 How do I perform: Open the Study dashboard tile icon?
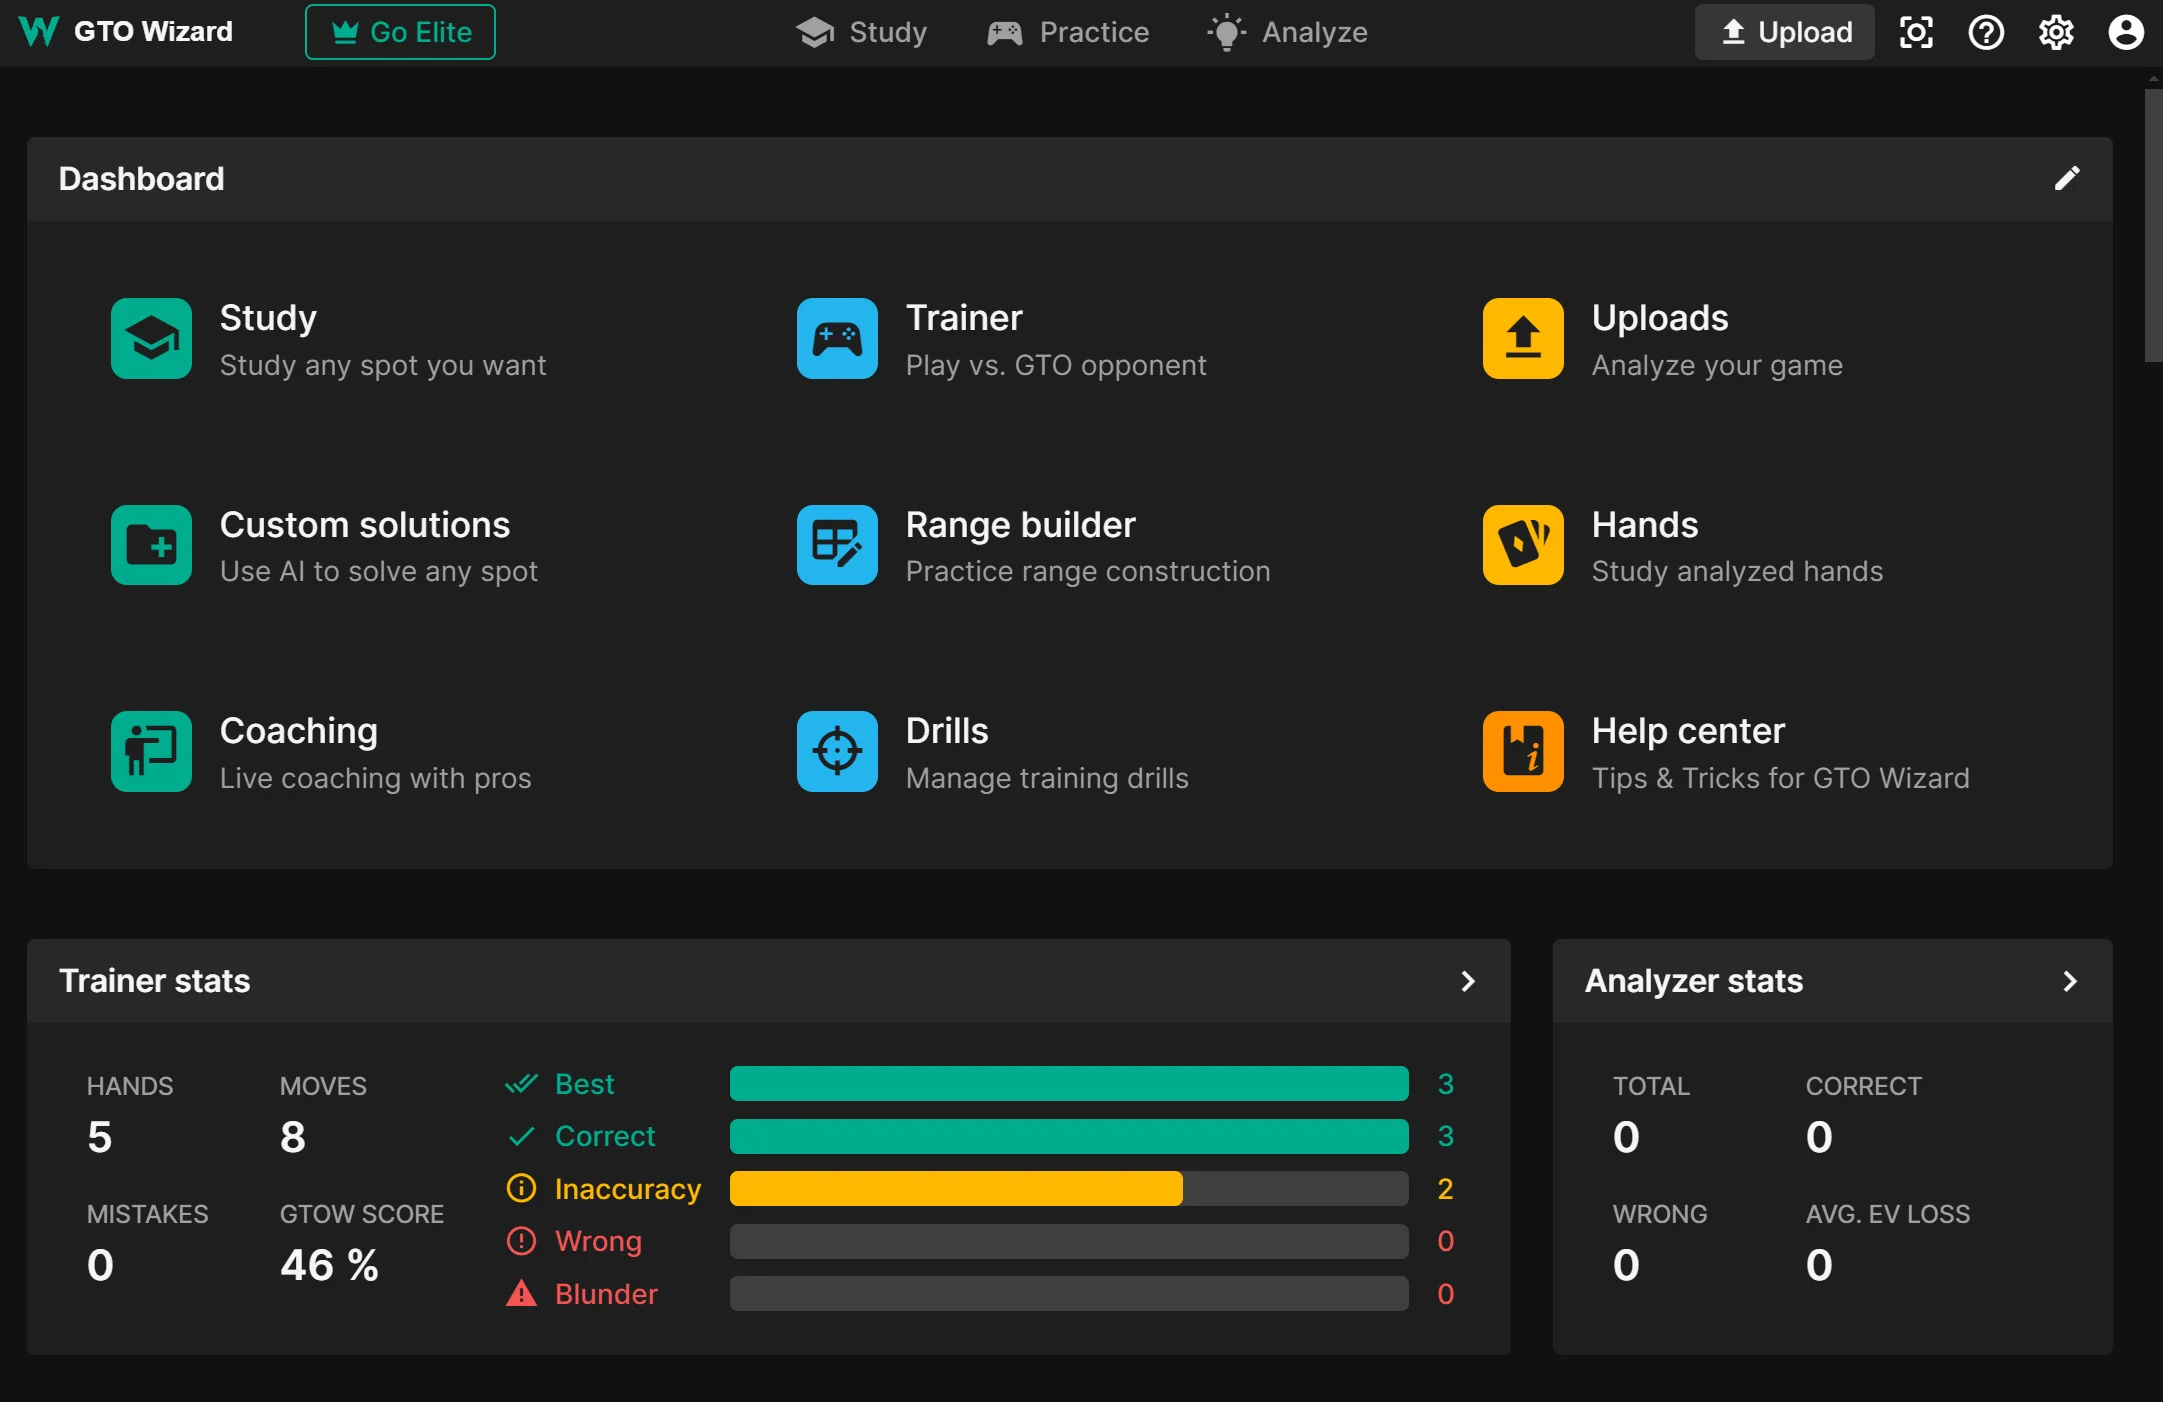[x=151, y=338]
